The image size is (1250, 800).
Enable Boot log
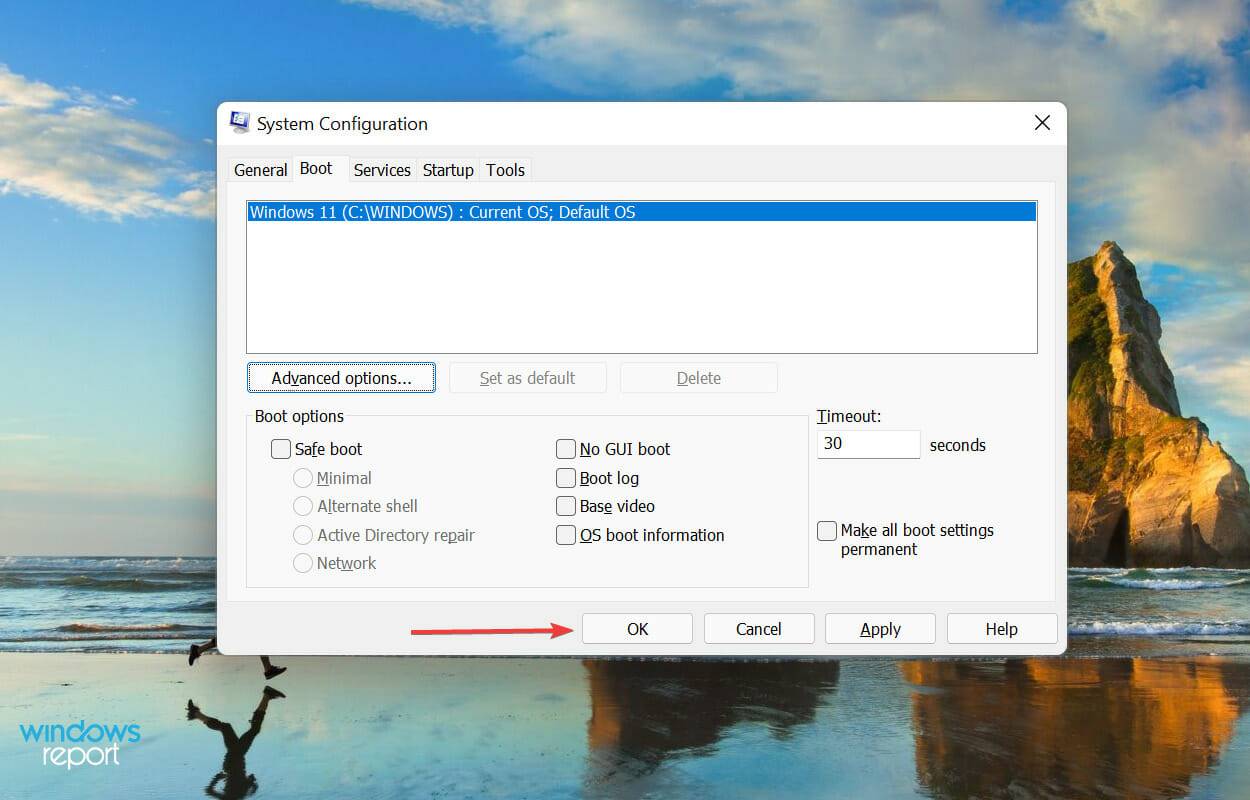[566, 478]
